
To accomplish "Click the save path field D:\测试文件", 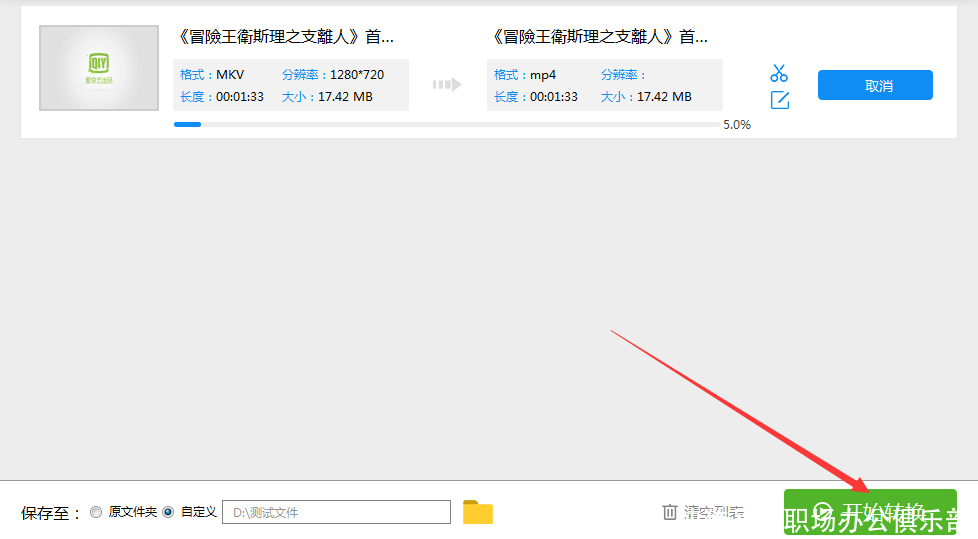I will click(x=336, y=512).
